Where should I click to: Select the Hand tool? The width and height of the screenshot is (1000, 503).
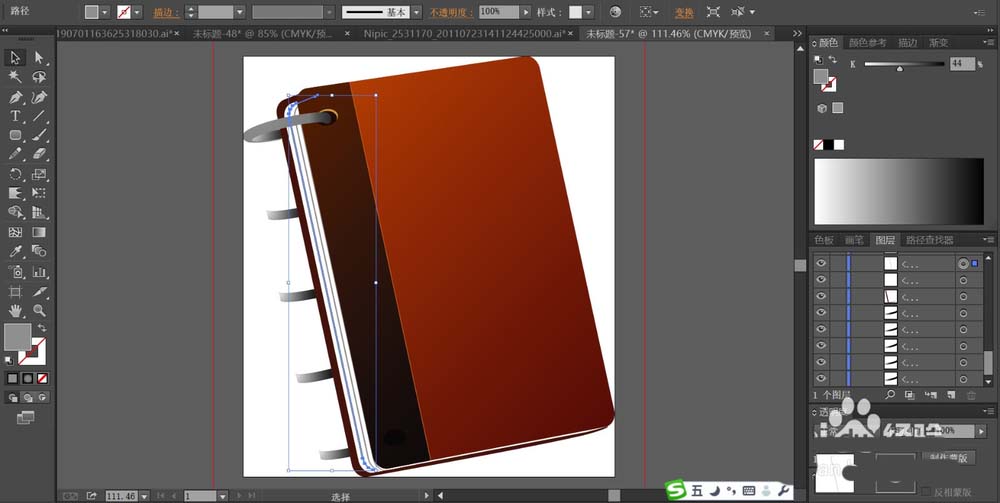pos(15,310)
